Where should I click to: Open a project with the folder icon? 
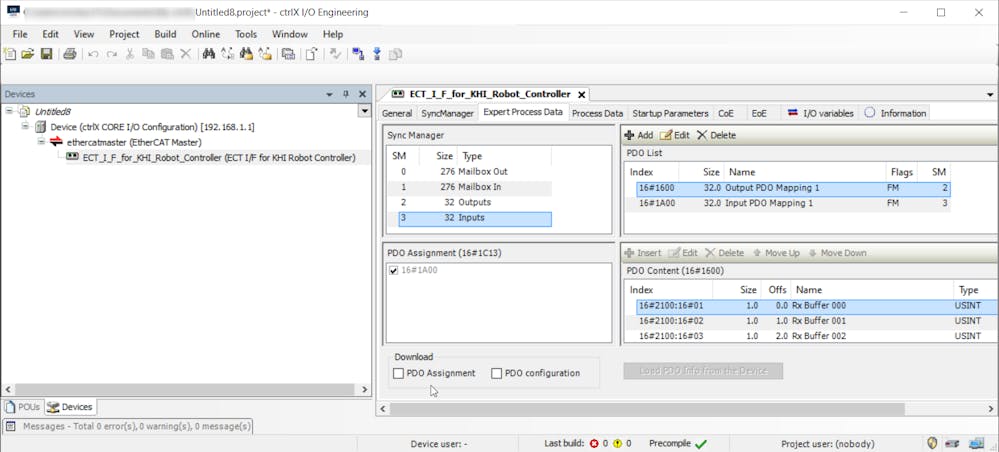coord(27,54)
